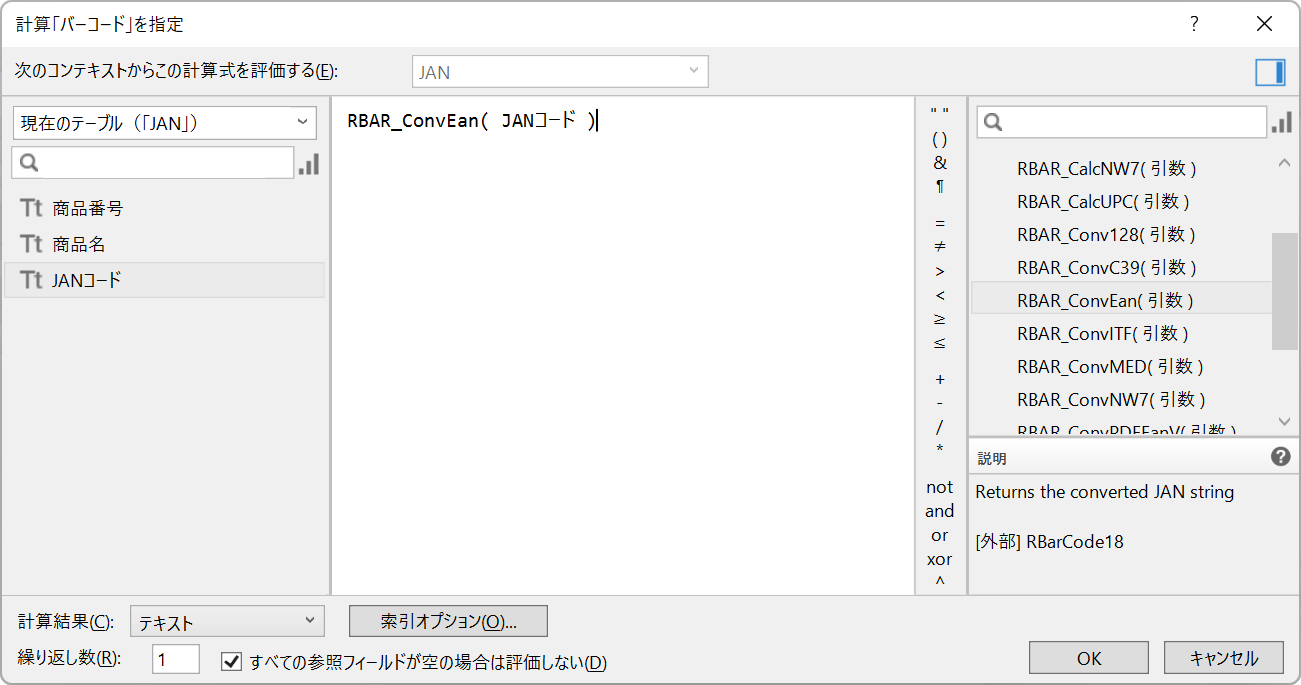Screen dimensions: 1301x685
Task: Open the 計算結果 result type dropdown
Action: click(x=225, y=620)
